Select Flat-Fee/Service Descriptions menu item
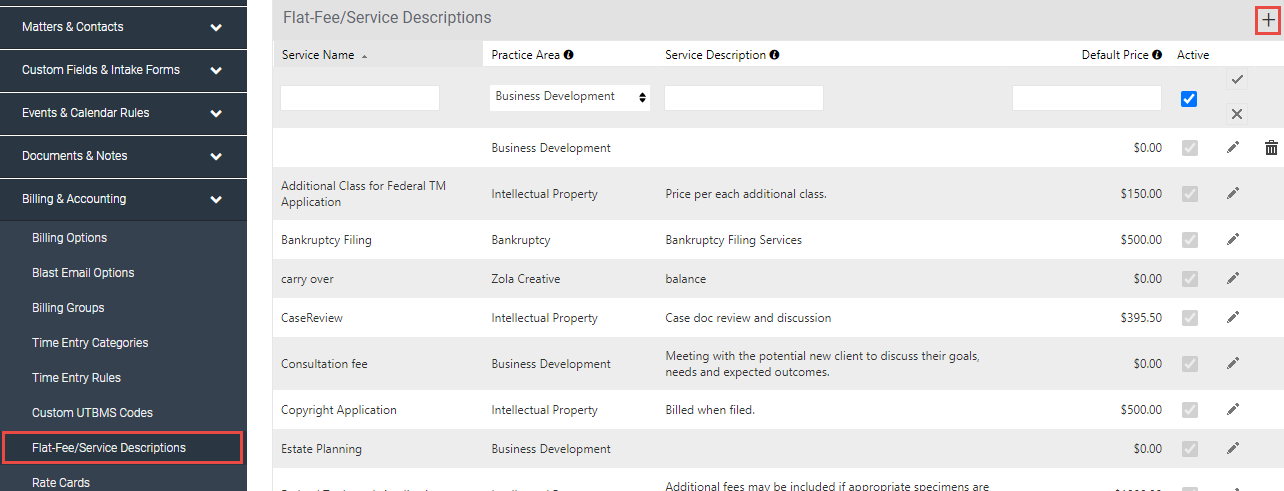The width and height of the screenshot is (1284, 491). tap(122, 448)
